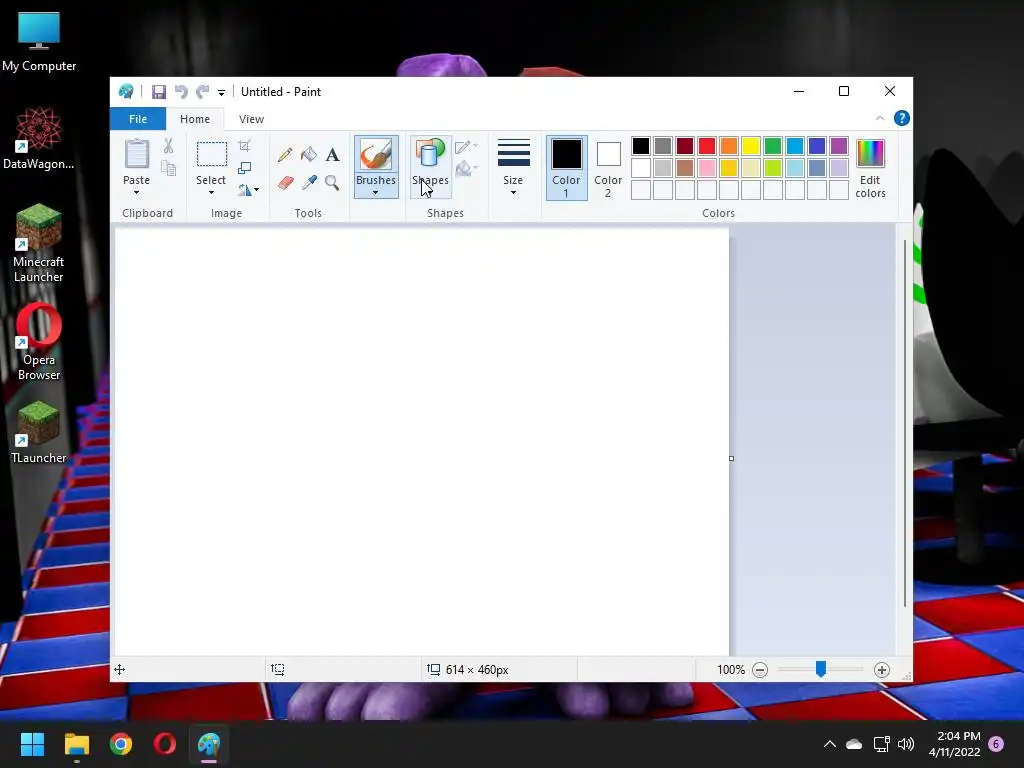Image resolution: width=1024 pixels, height=768 pixels.
Task: Activate Color 2 background button
Action: [608, 168]
